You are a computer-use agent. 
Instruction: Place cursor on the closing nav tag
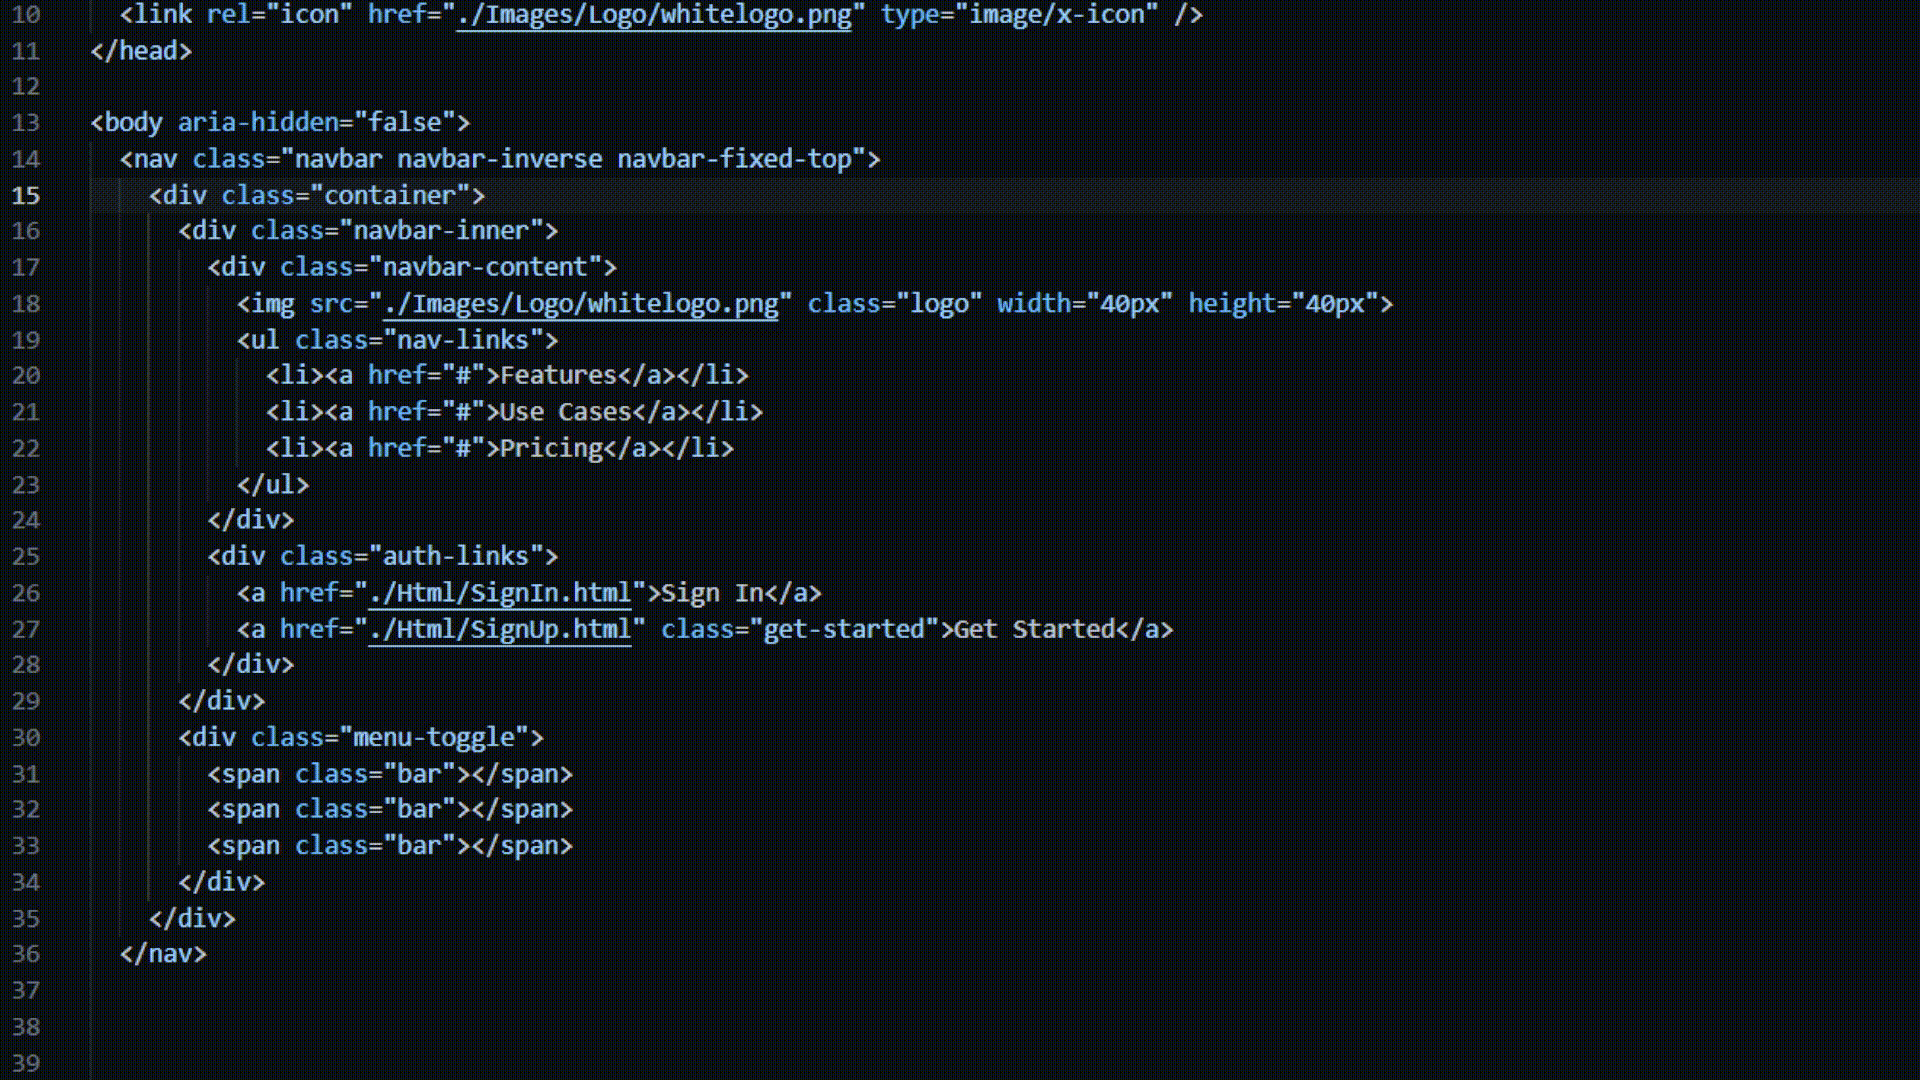tap(163, 954)
